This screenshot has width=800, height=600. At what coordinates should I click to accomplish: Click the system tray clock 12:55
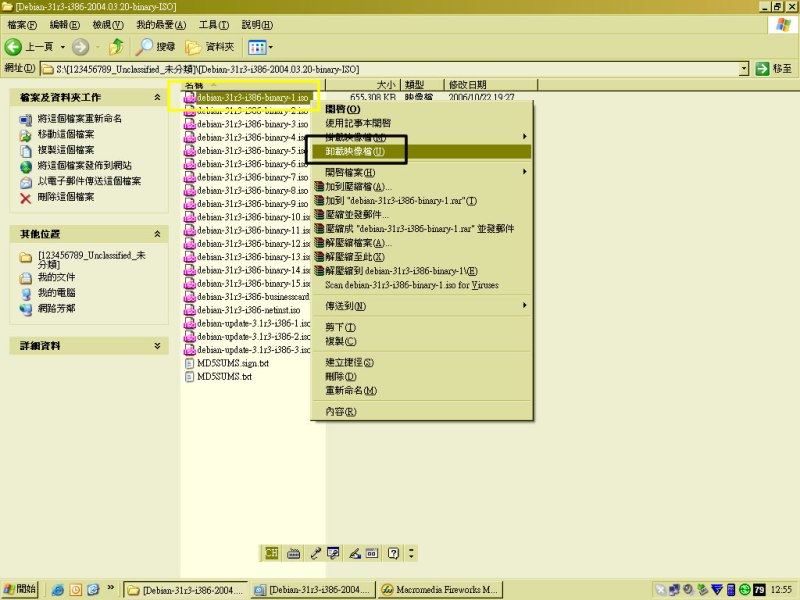pos(781,590)
